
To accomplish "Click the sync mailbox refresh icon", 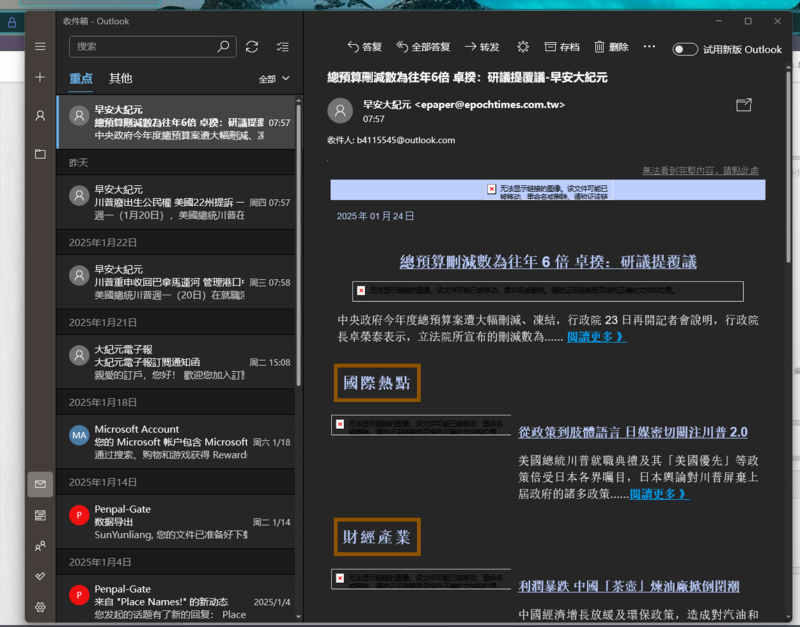I will click(252, 46).
